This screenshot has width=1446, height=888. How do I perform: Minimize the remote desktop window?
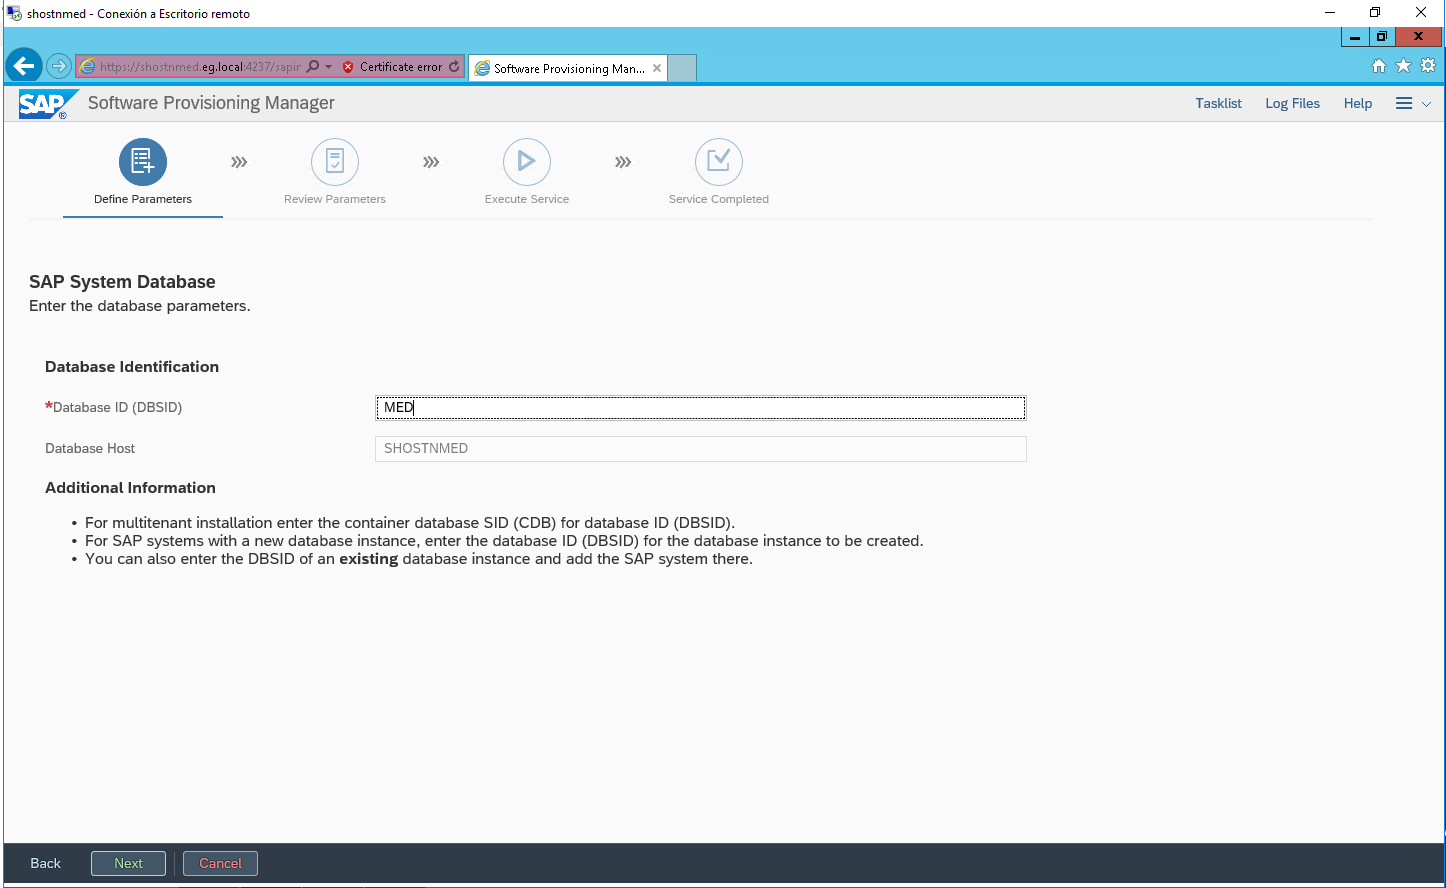point(1330,13)
